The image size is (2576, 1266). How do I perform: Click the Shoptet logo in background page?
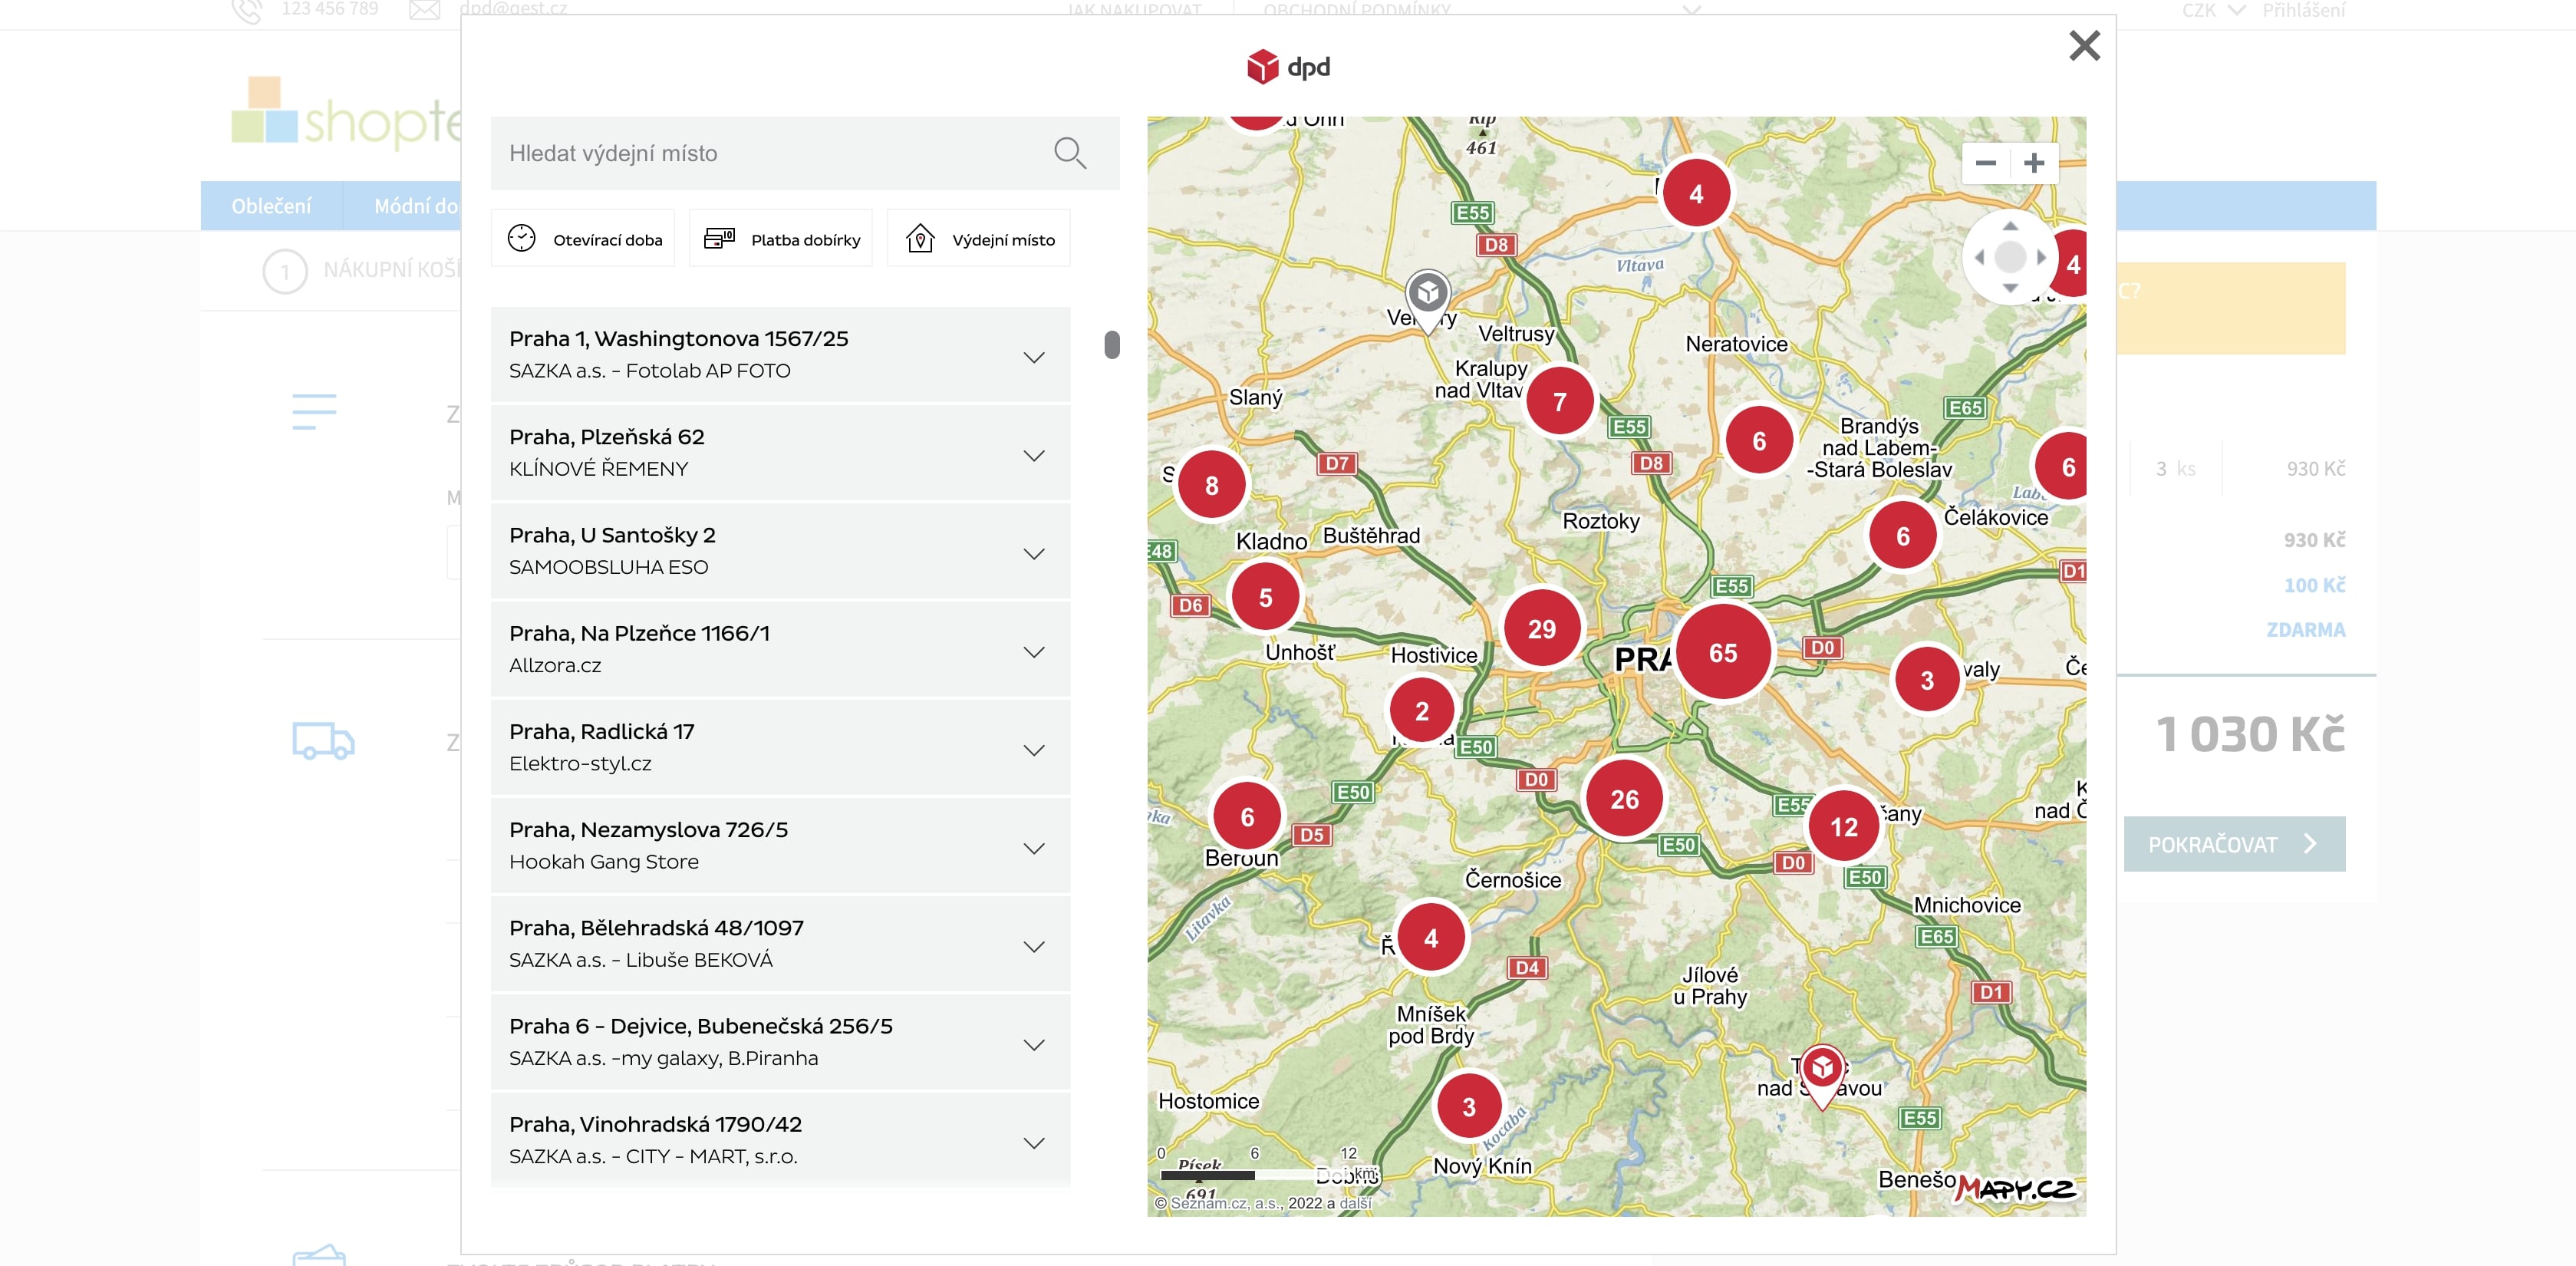coord(346,113)
